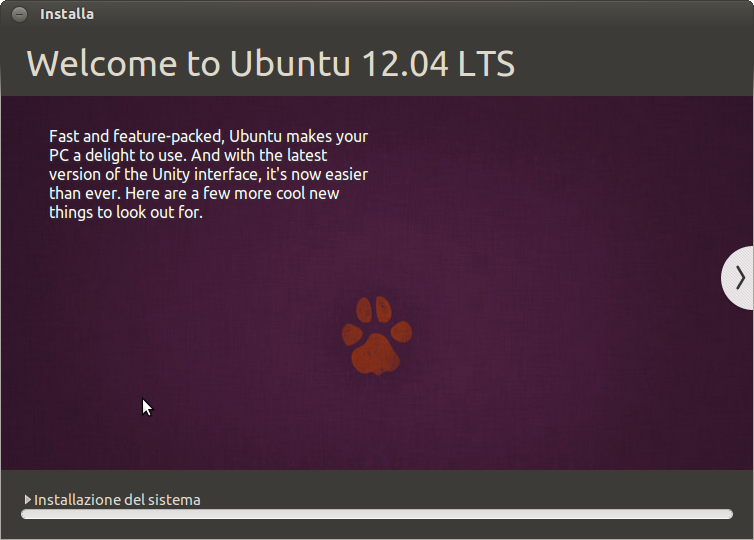The width and height of the screenshot is (754, 540).
Task: Click the installation progress bar
Action: click(377, 514)
